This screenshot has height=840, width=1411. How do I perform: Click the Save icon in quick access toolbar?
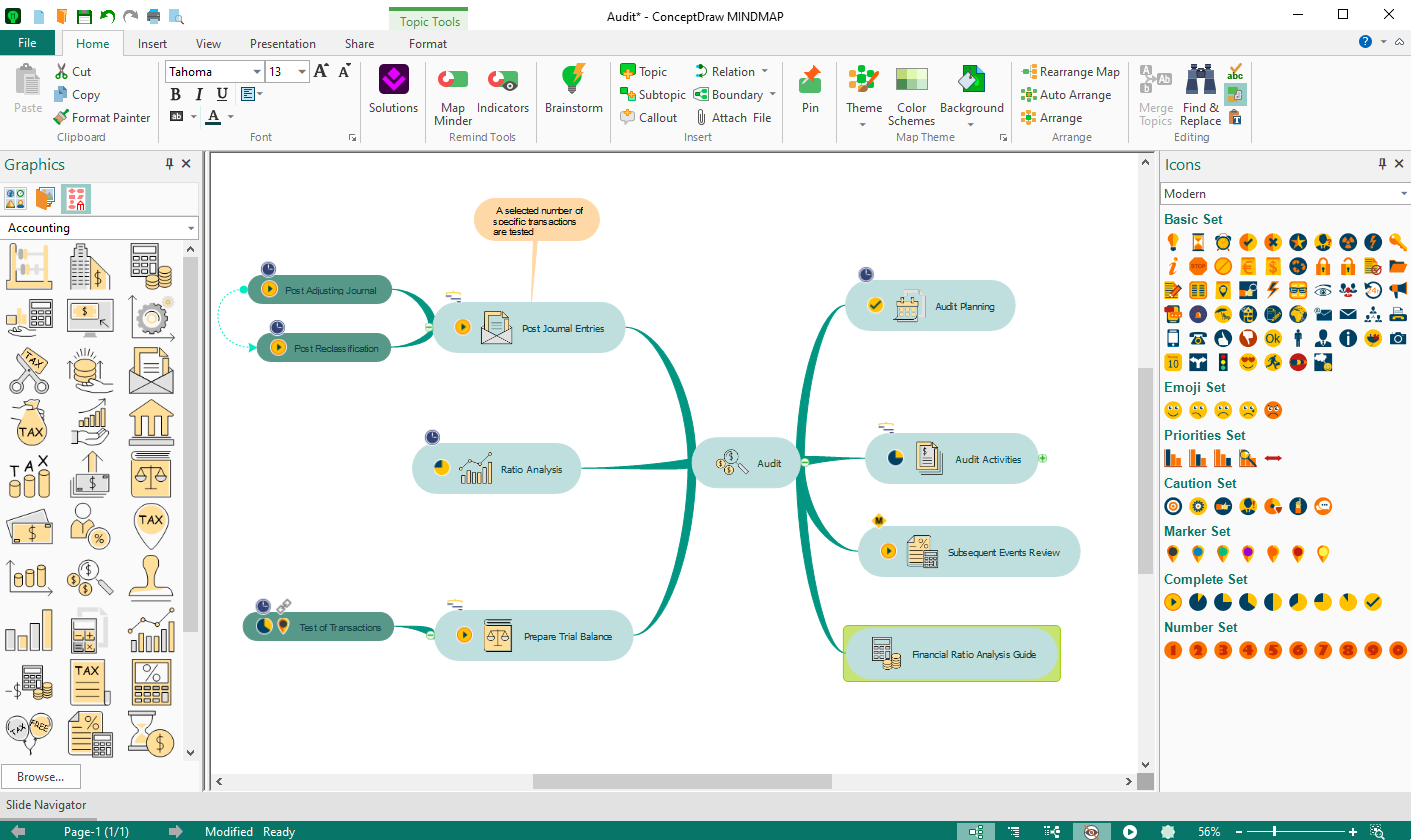tap(84, 15)
